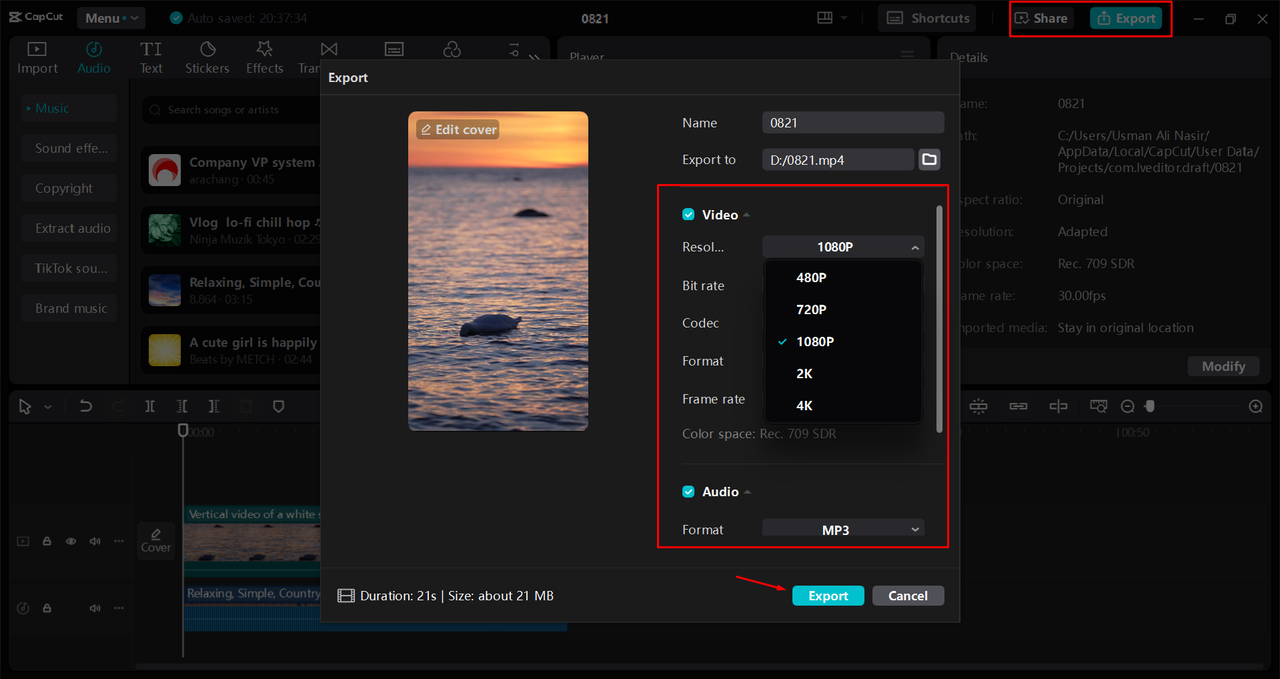The image size is (1280, 679).
Task: Click the Company VP system track thumbnail
Action: 165,170
